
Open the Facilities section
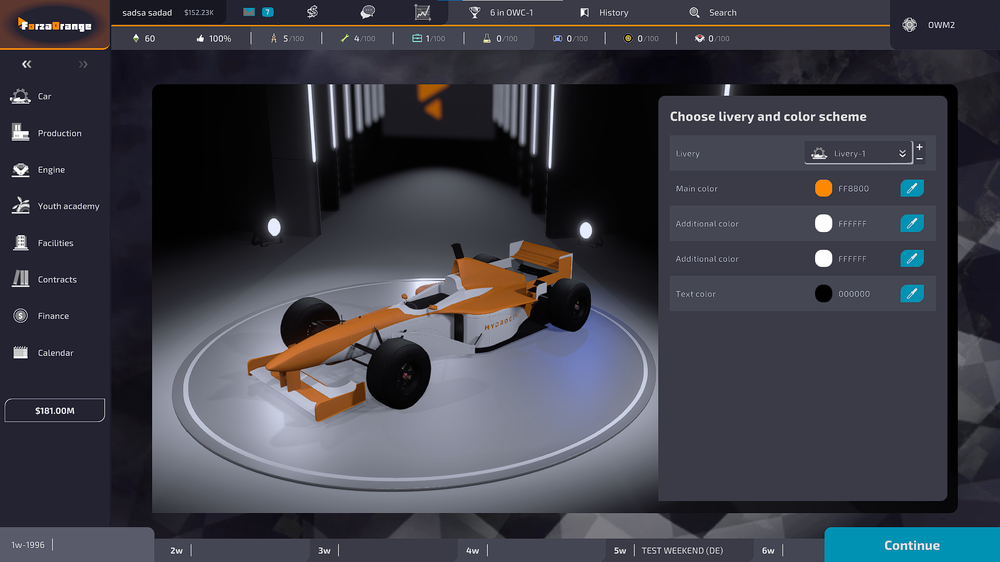coord(55,243)
